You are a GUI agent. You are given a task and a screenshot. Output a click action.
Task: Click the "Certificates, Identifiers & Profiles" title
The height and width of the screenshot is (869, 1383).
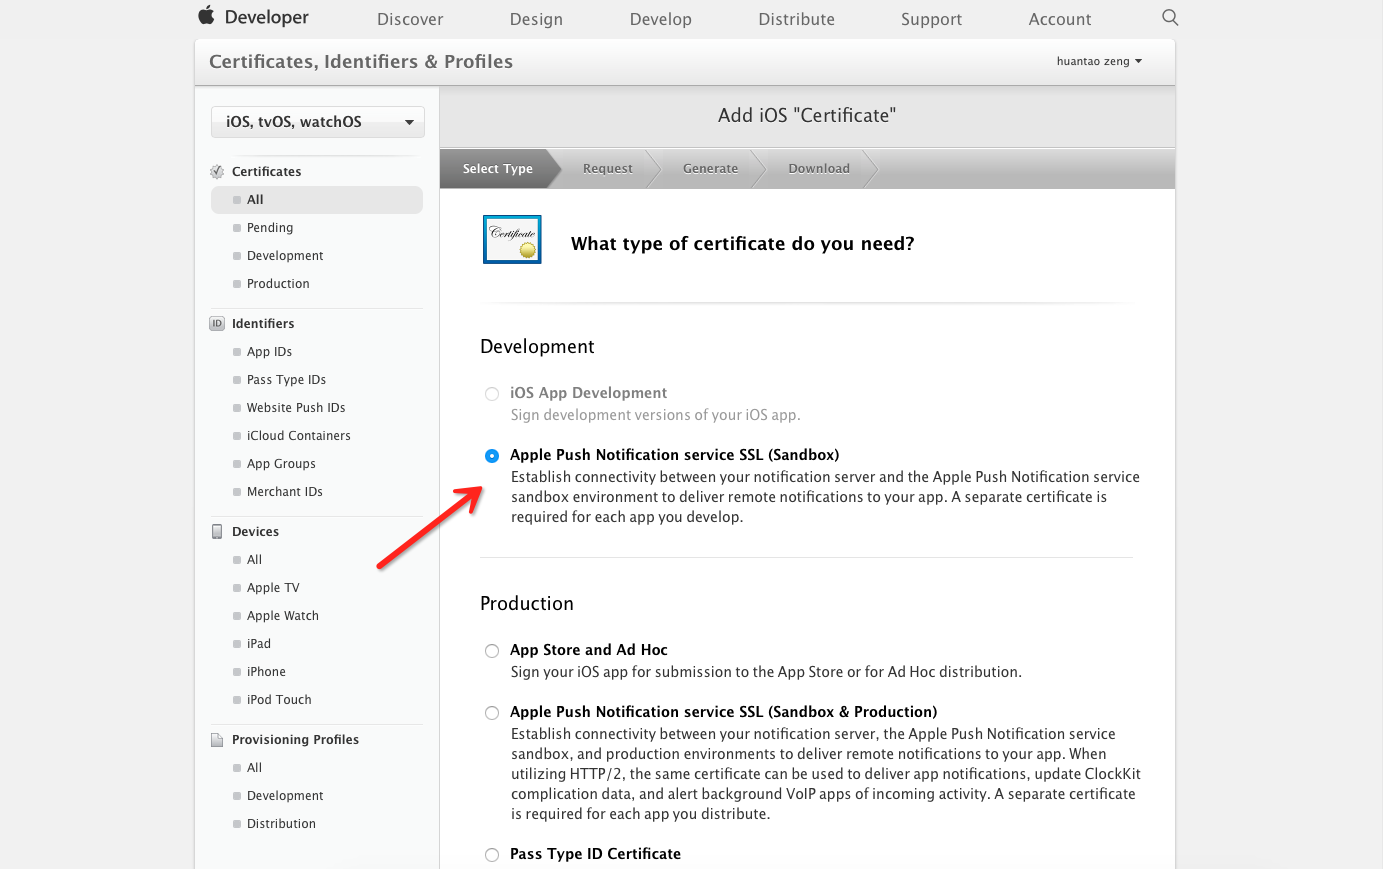coord(361,62)
